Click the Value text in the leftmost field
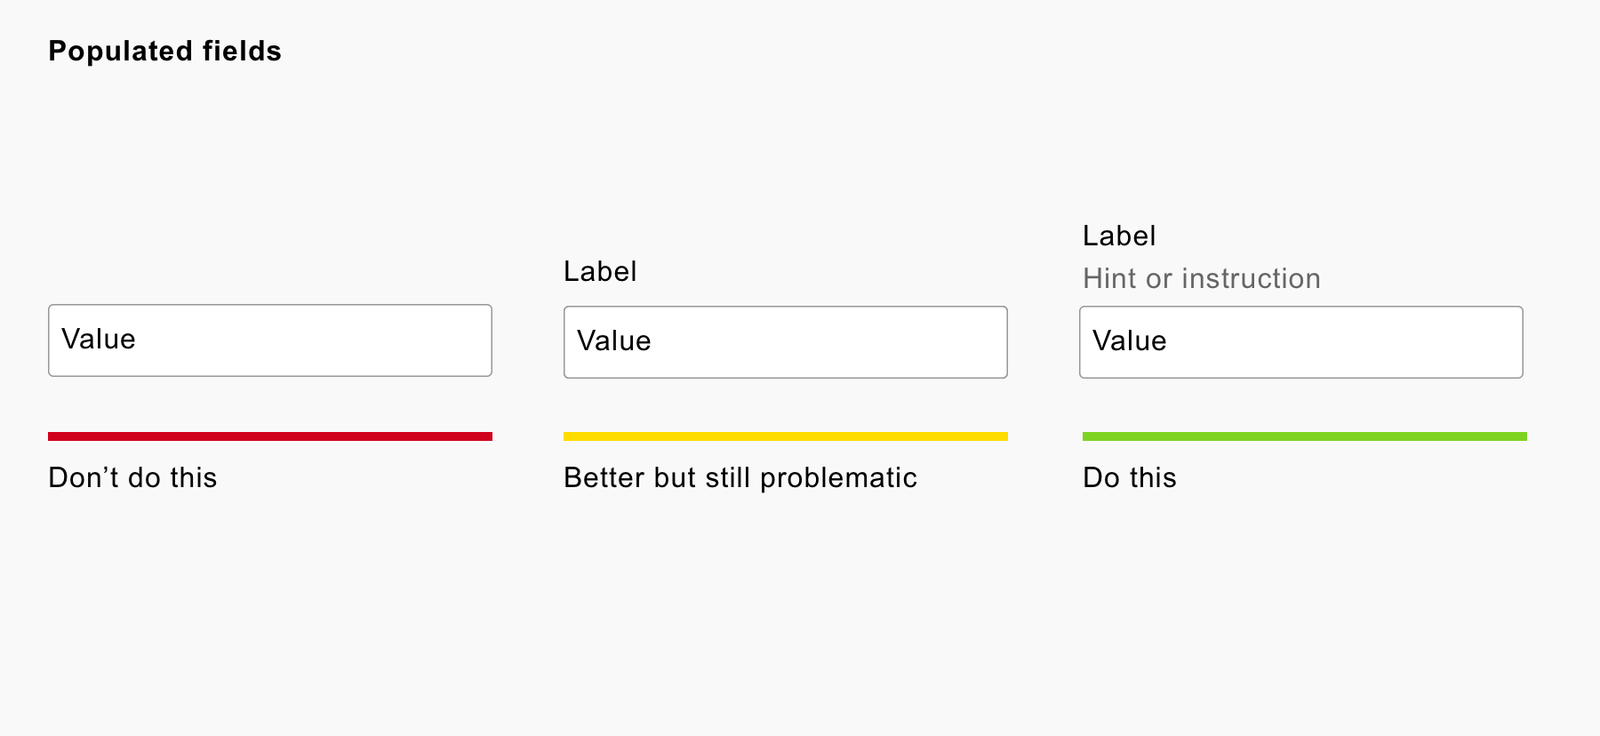The height and width of the screenshot is (736, 1600). 98,339
